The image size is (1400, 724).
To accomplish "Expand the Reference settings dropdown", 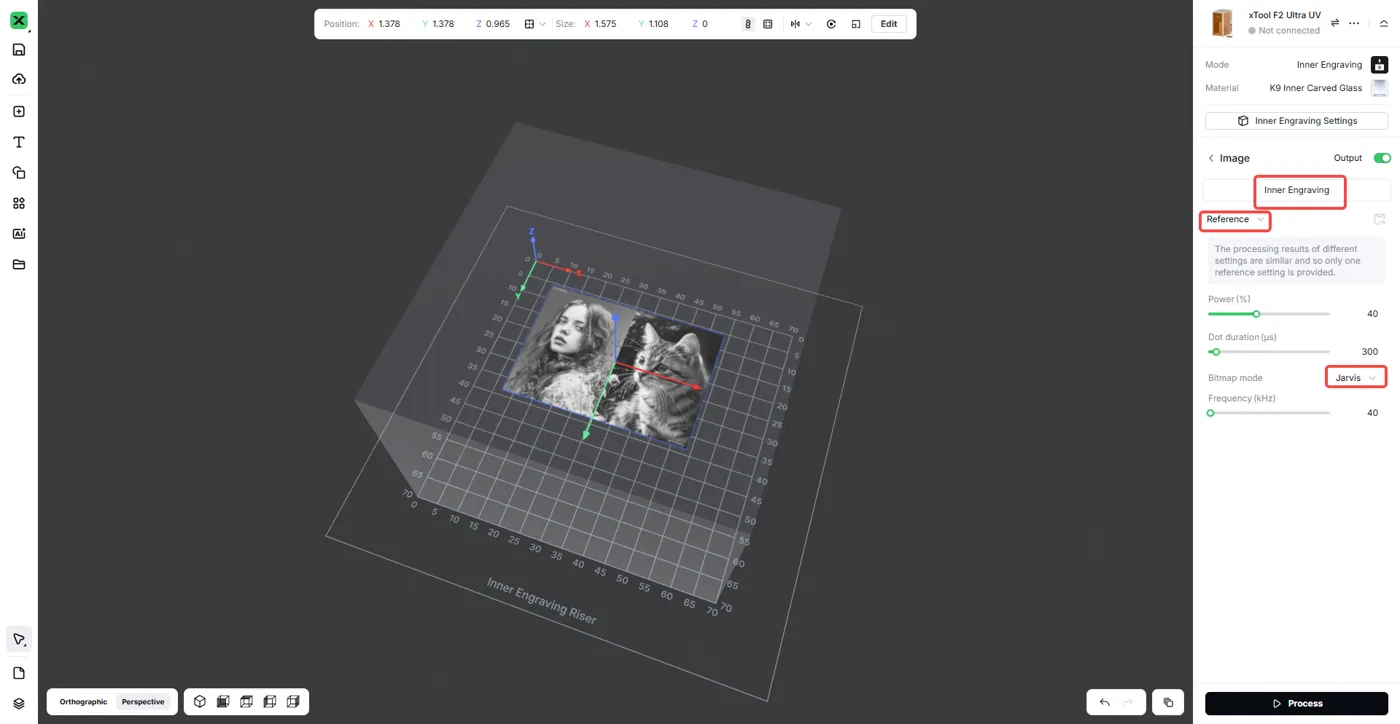I will [x=1235, y=219].
